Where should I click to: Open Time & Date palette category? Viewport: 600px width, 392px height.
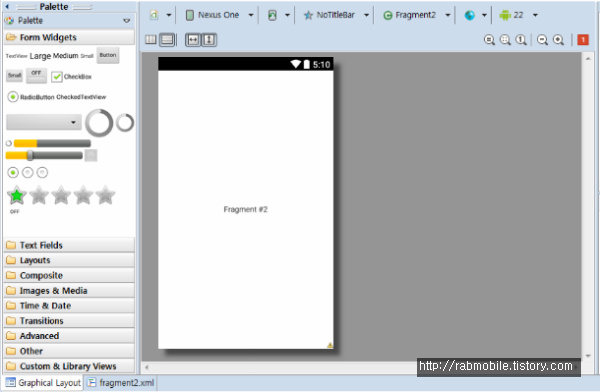pos(69,305)
